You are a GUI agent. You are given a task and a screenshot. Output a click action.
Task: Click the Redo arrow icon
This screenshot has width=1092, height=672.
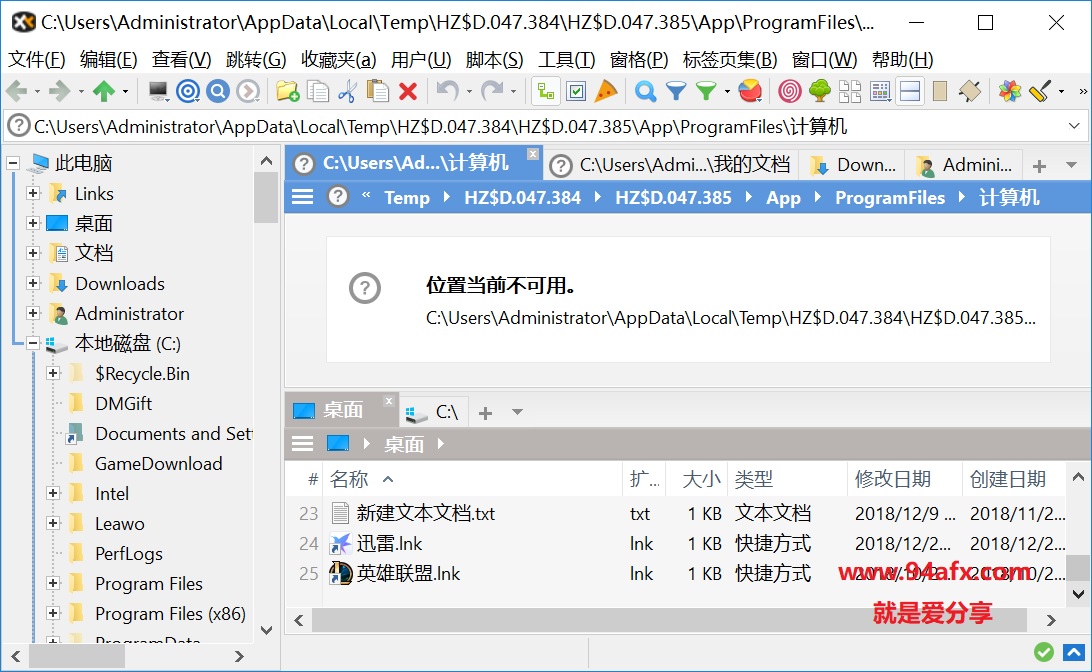492,91
